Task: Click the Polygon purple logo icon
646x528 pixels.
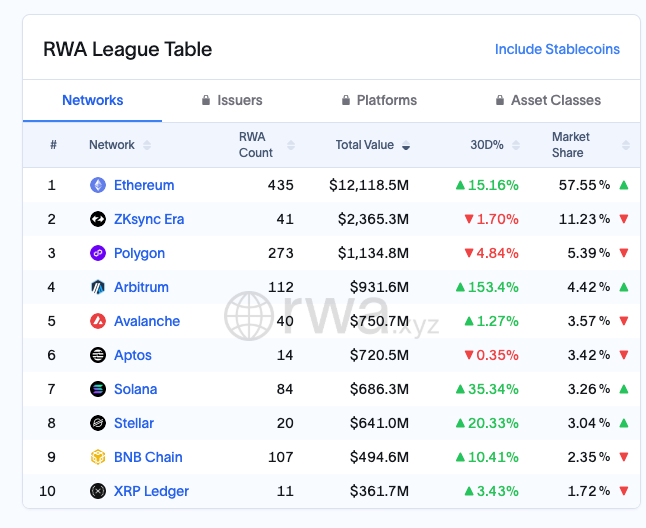Action: point(98,253)
